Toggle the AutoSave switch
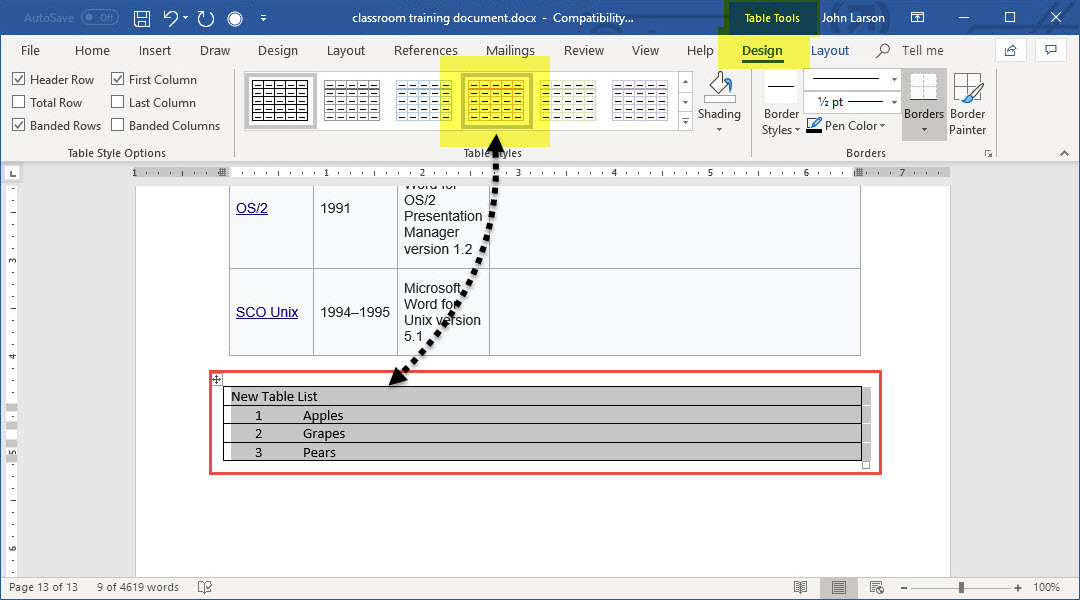 coord(100,18)
